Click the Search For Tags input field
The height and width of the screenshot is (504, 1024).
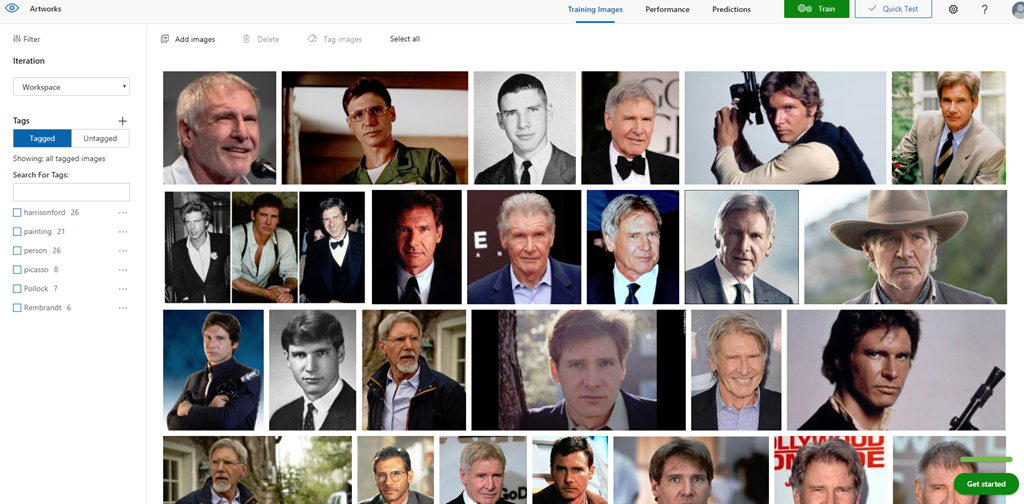71,192
